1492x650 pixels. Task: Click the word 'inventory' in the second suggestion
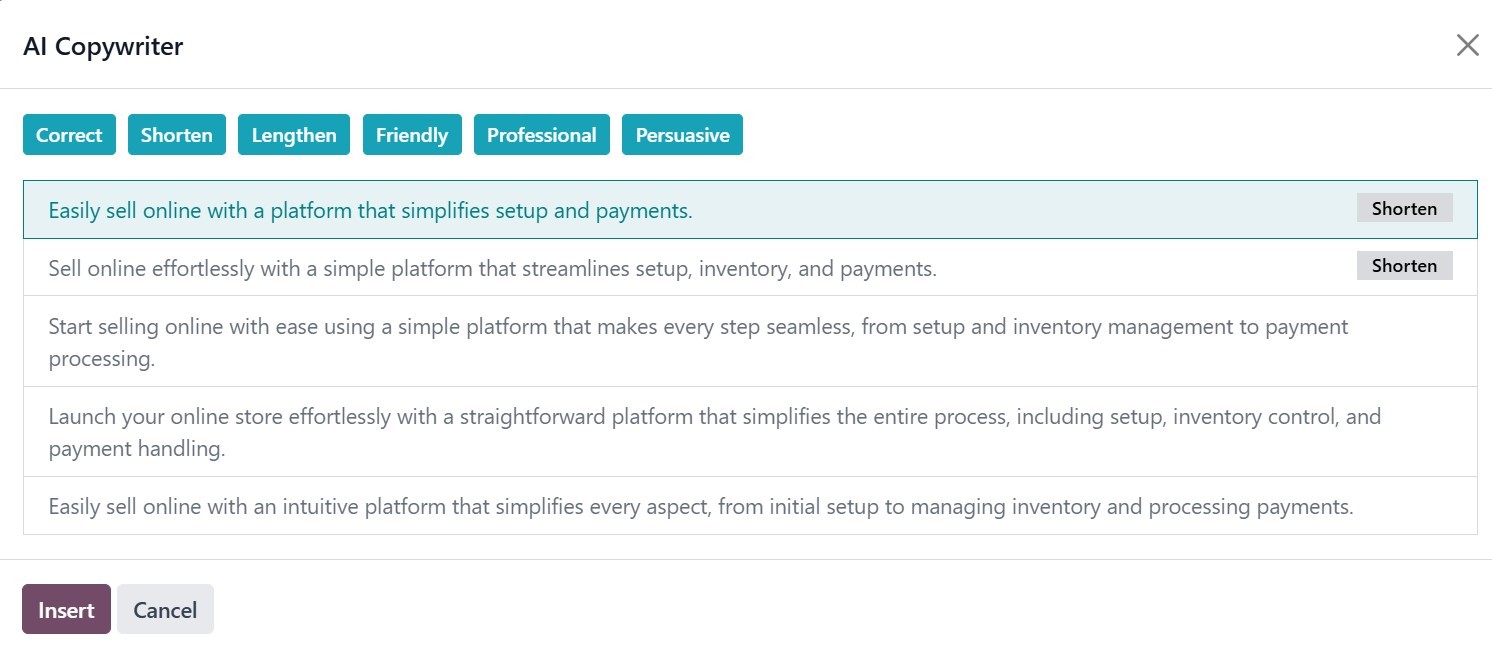(747, 268)
